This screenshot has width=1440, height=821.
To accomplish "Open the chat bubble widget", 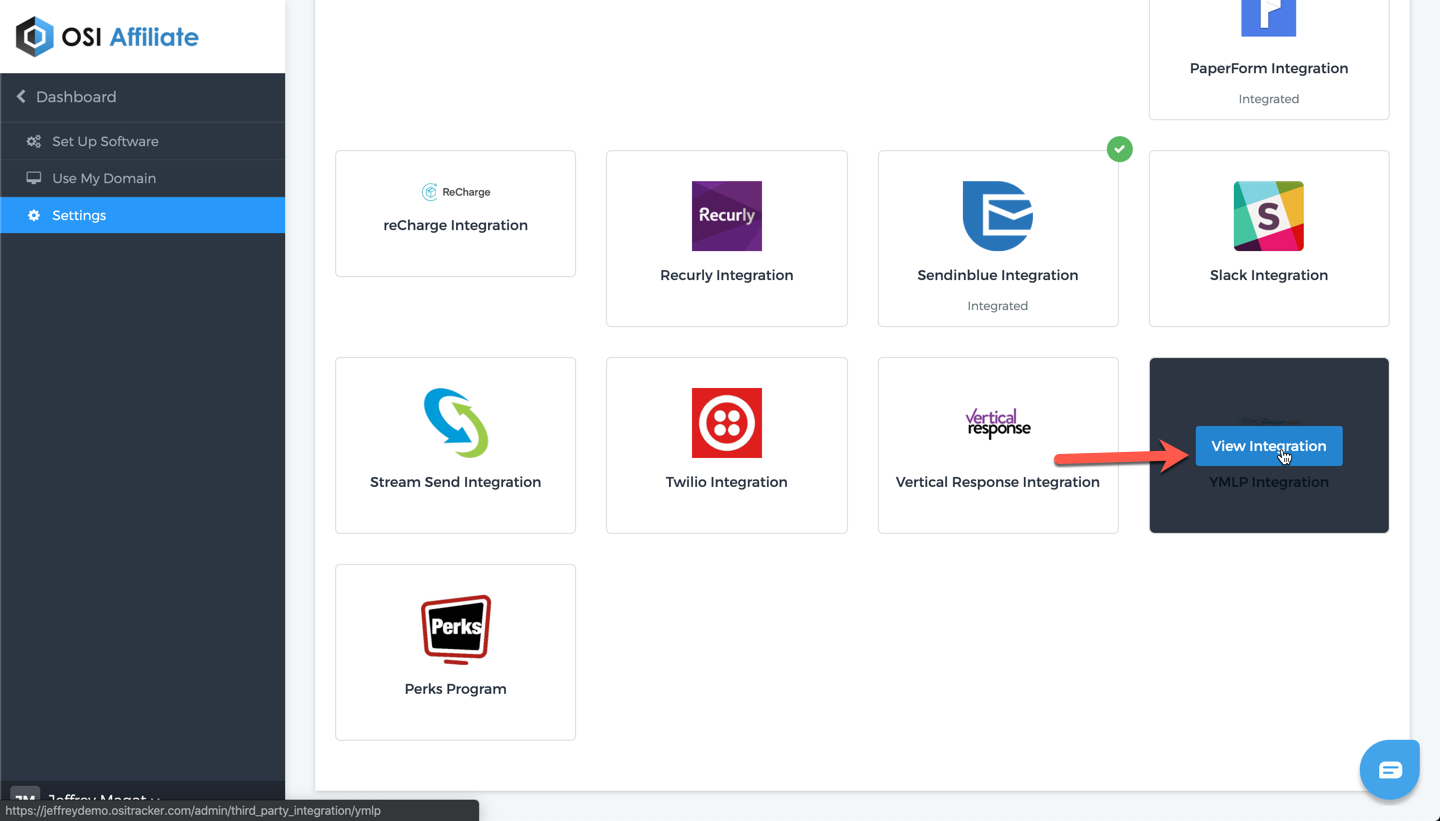I will coord(1390,770).
